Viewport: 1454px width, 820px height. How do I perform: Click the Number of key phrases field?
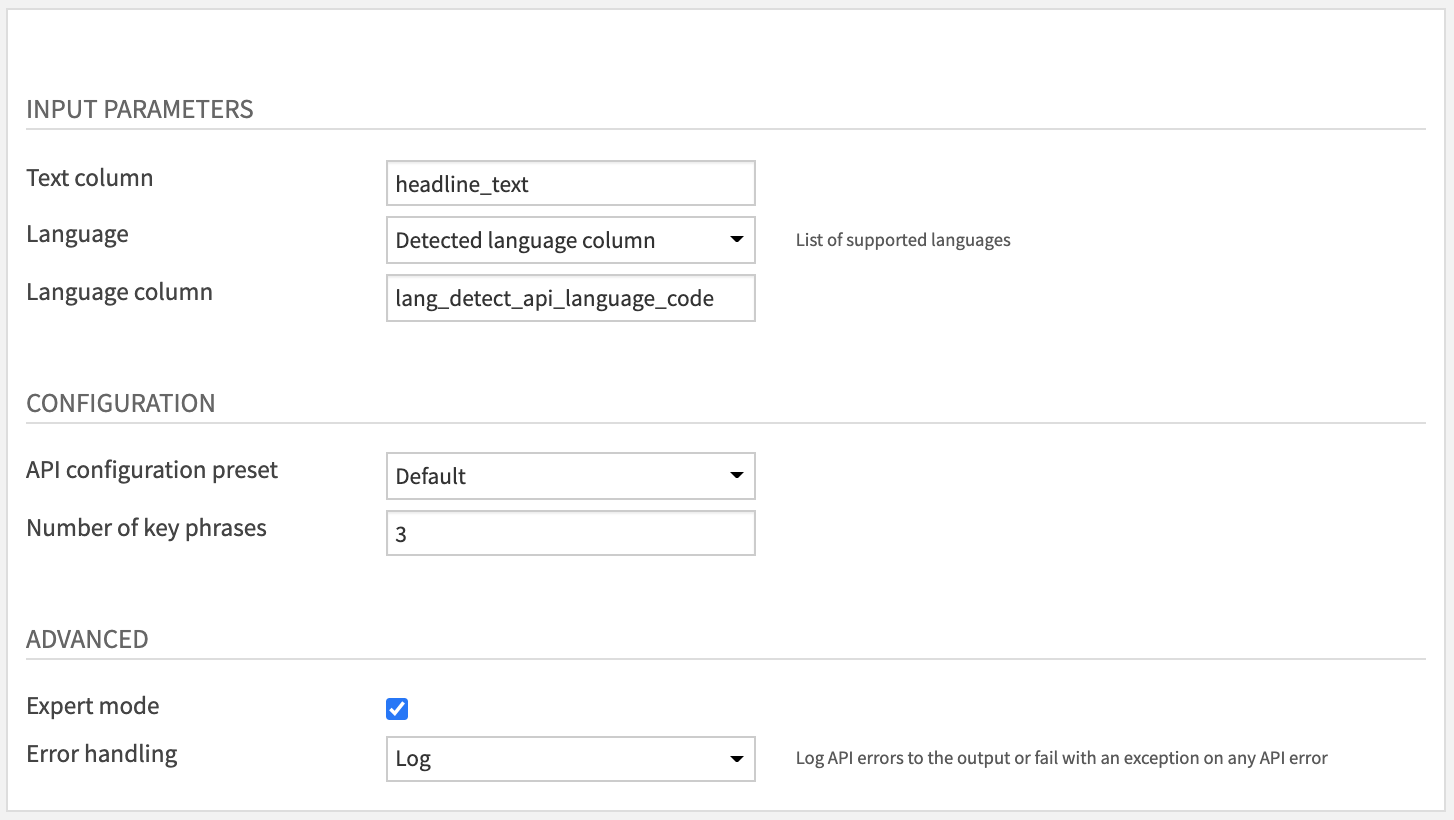pos(570,533)
